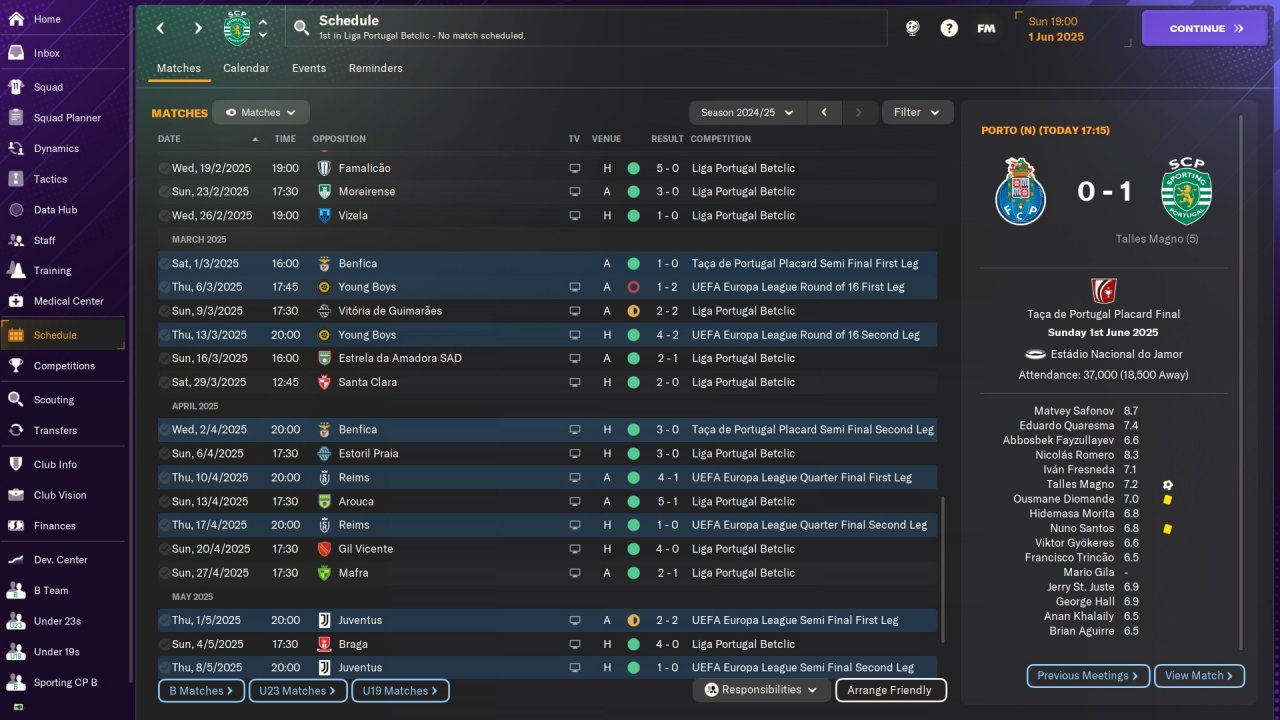Expand the Responsibilities dropdown
This screenshot has height=720, width=1280.
pos(762,690)
